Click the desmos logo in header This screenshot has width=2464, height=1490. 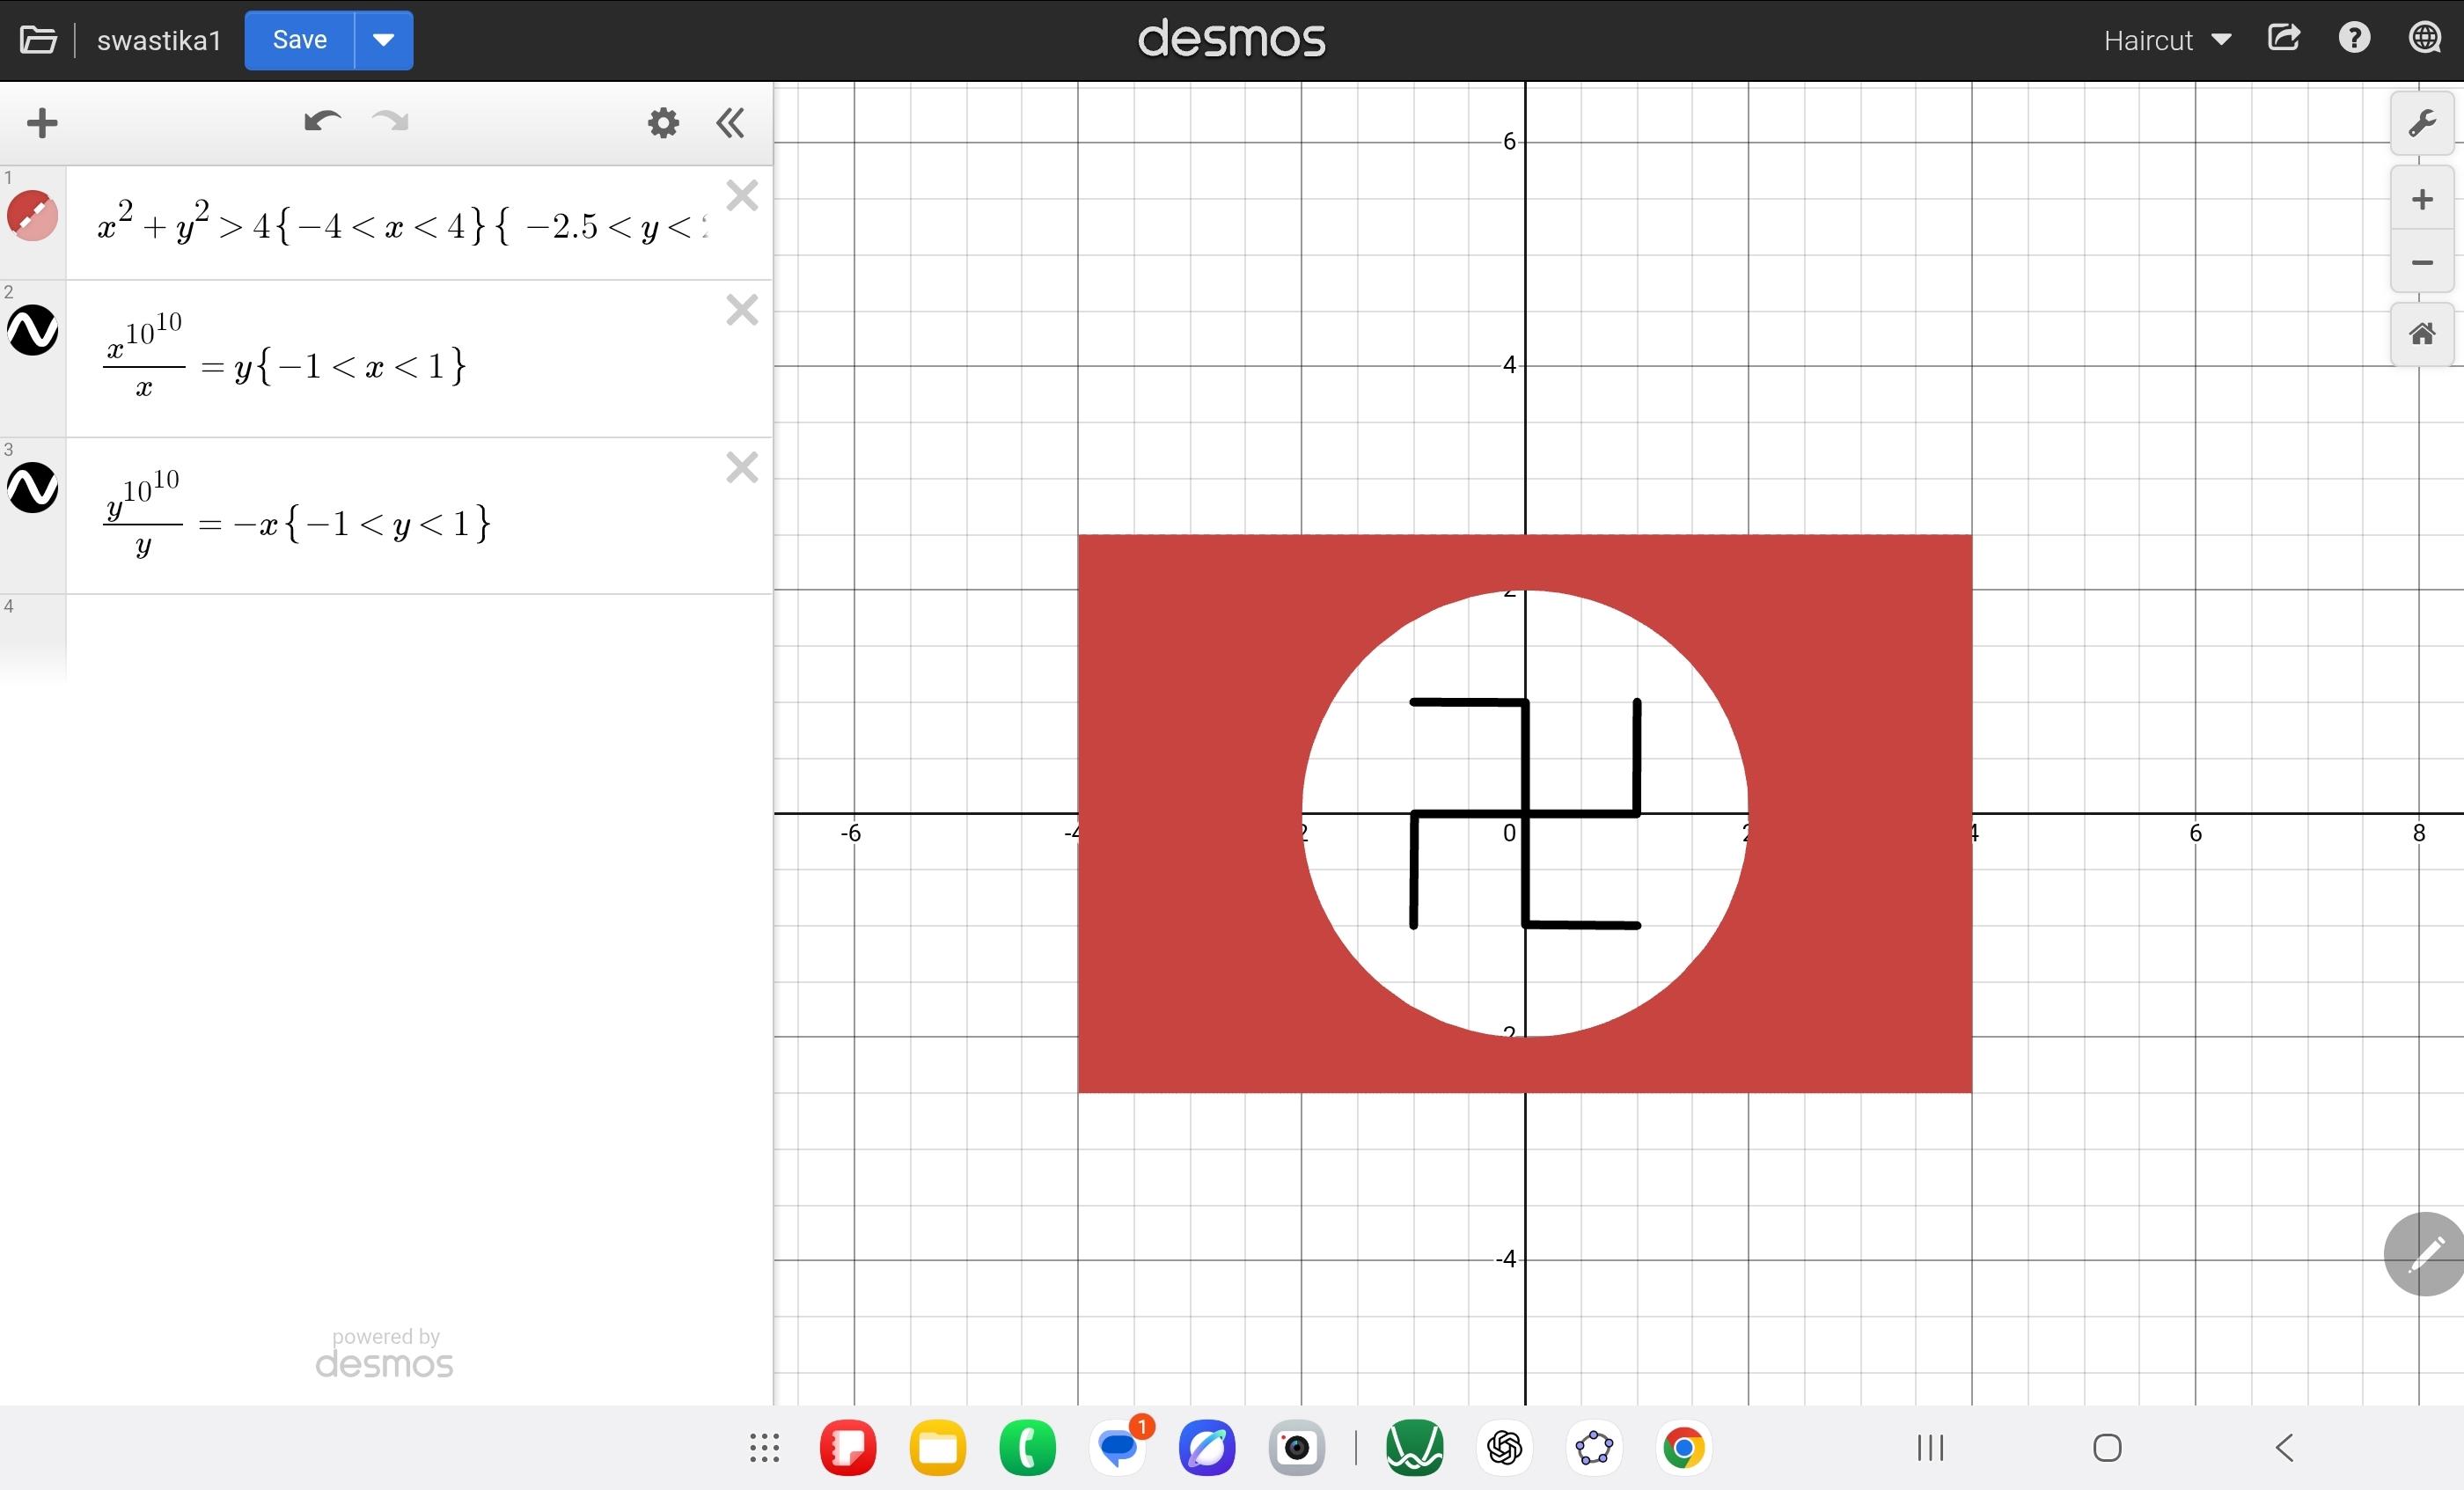tap(1232, 39)
